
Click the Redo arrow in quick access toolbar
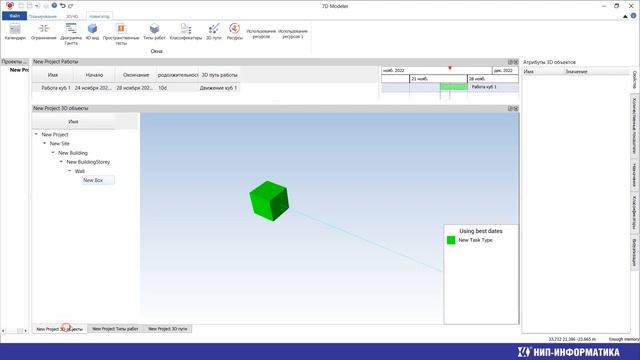[71, 6]
